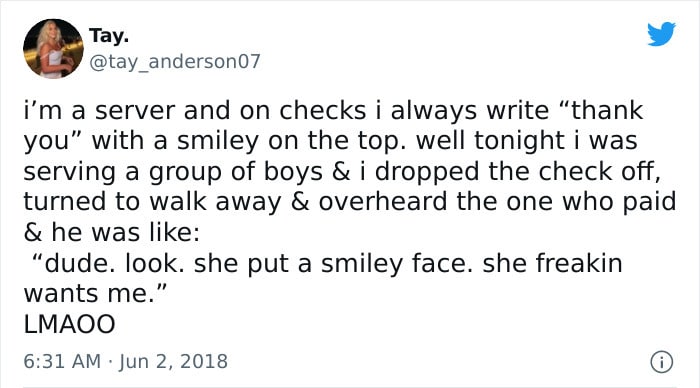
Task: Click the phrase "serving a group of boys"
Action: click(173, 172)
